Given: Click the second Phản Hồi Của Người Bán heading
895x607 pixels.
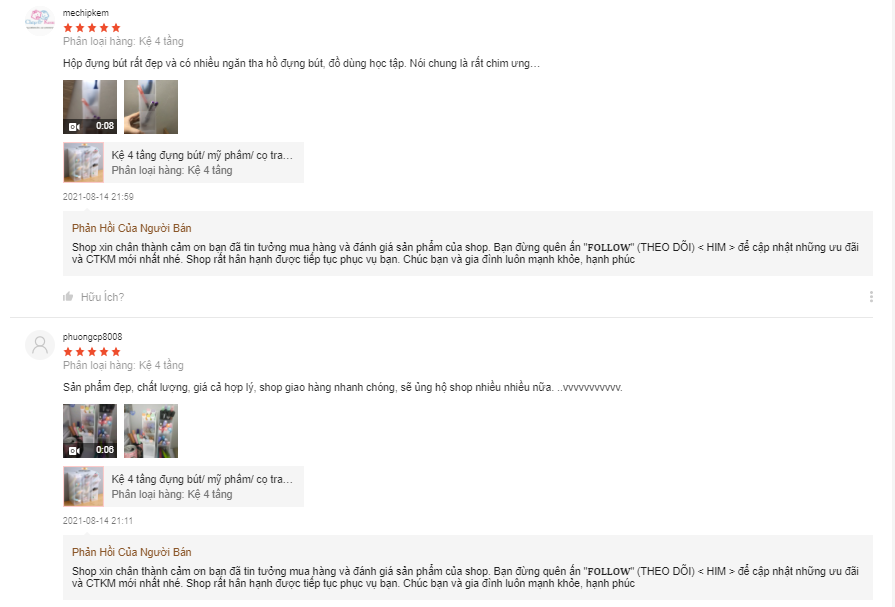Looking at the screenshot, I should pyautogui.click(x=131, y=552).
